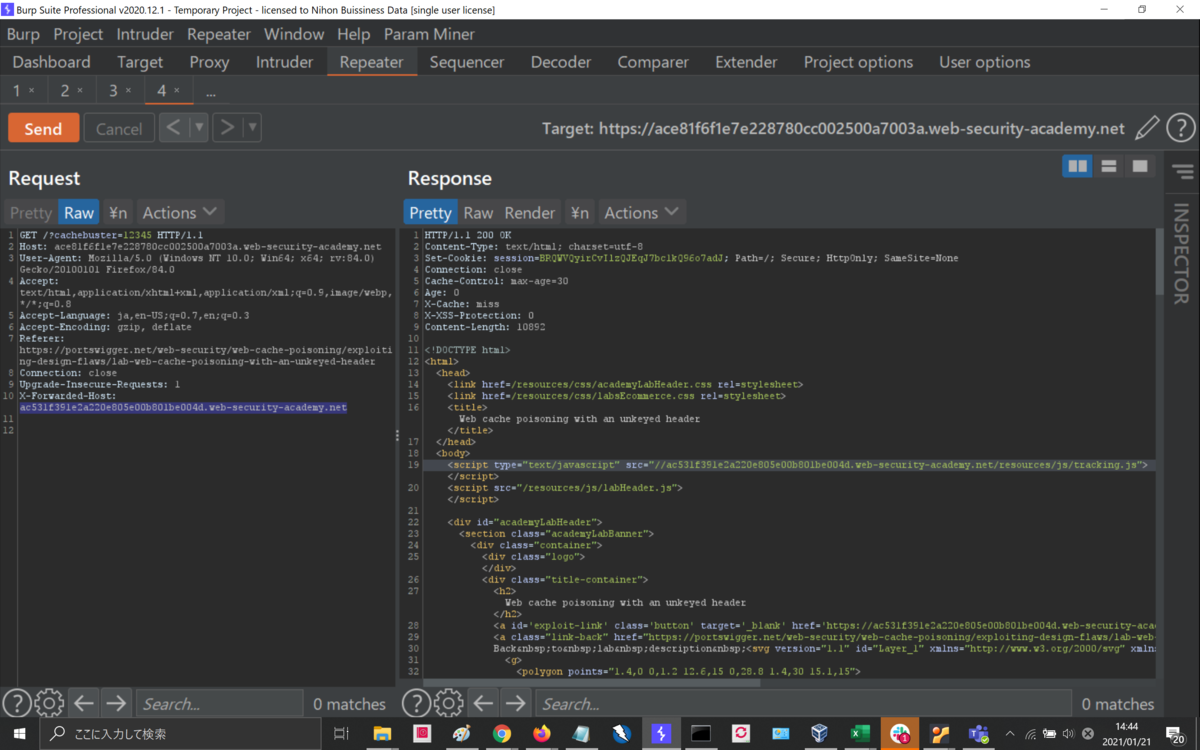This screenshot has width=1200, height=750.
Task: Focus the Request search field
Action: [x=219, y=704]
